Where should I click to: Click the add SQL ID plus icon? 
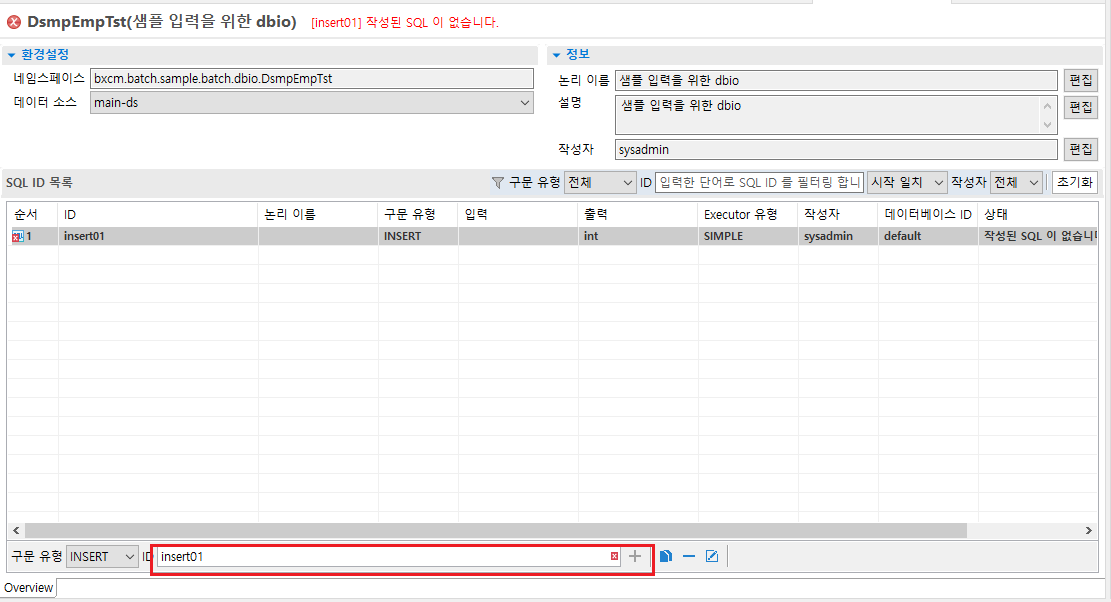coord(634,556)
